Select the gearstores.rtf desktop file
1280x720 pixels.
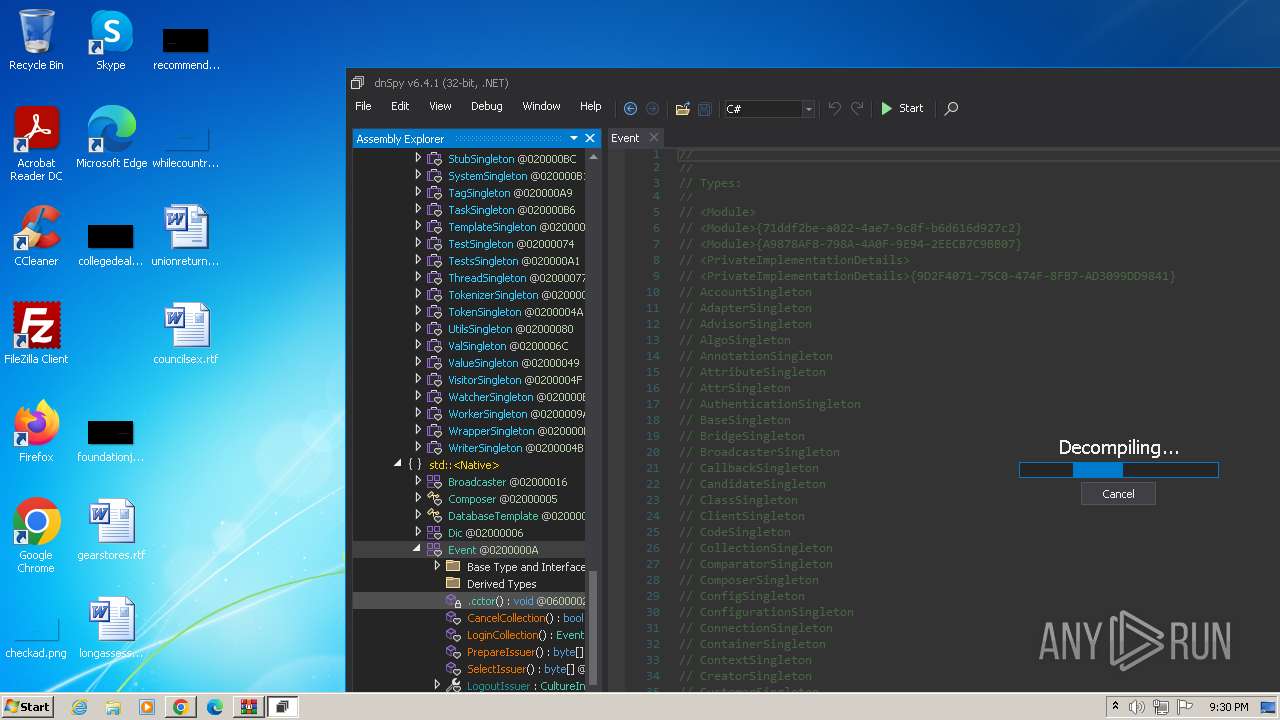(x=111, y=530)
